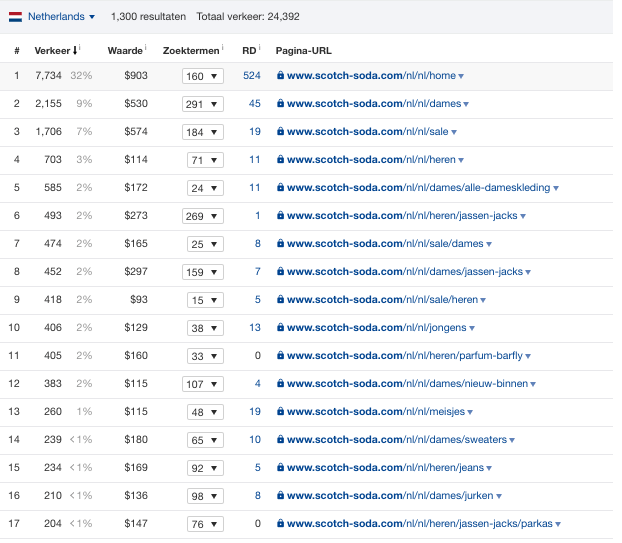This screenshot has width=622, height=543.
Task: Open the 269 keywords dropdown
Action: tap(203, 216)
